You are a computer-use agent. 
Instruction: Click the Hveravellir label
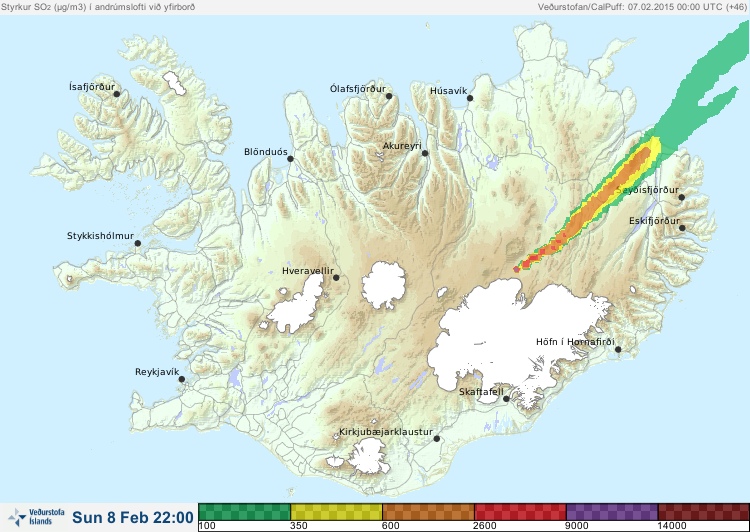308,271
